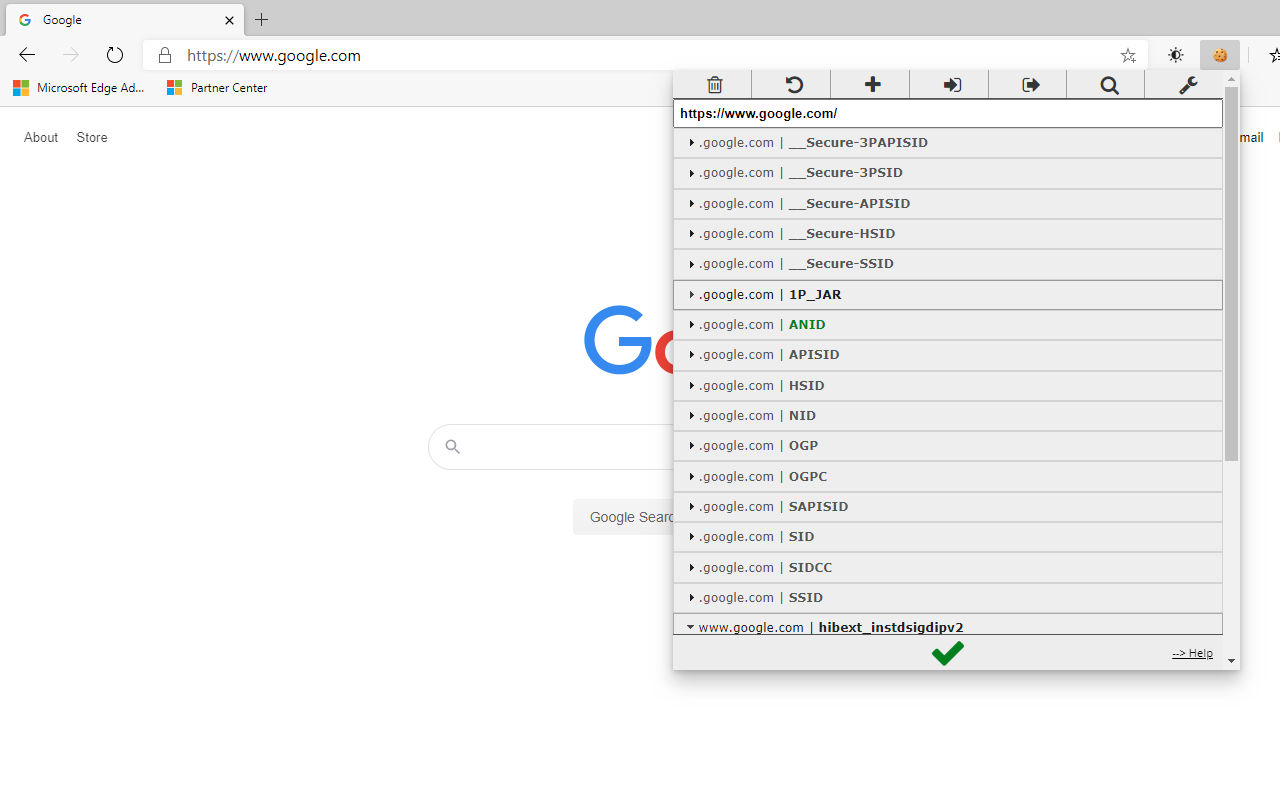Expand the SSID cookie row

948,598
